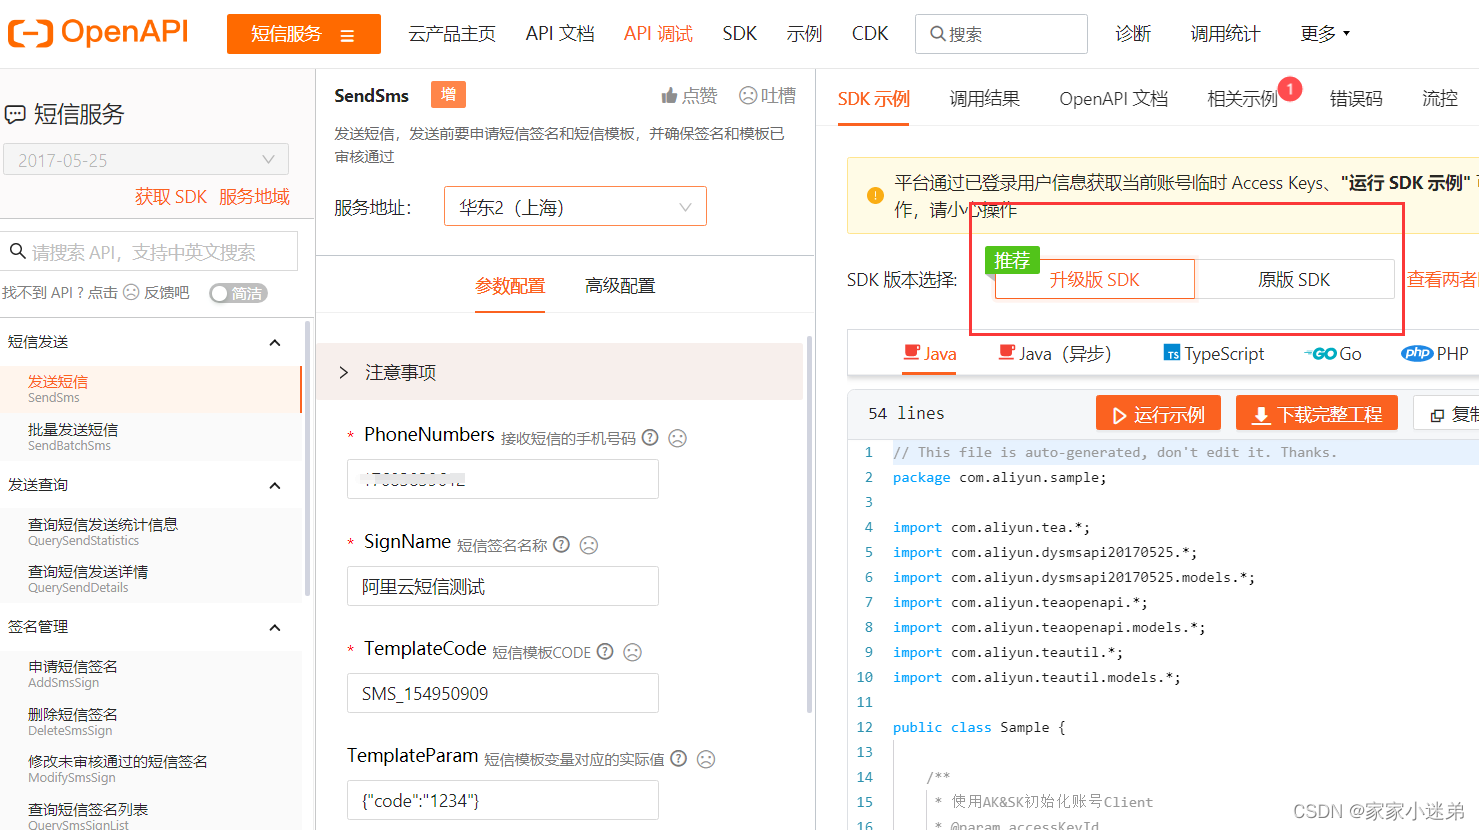Open the 短信服务 hamburger menu icon

point(347,35)
